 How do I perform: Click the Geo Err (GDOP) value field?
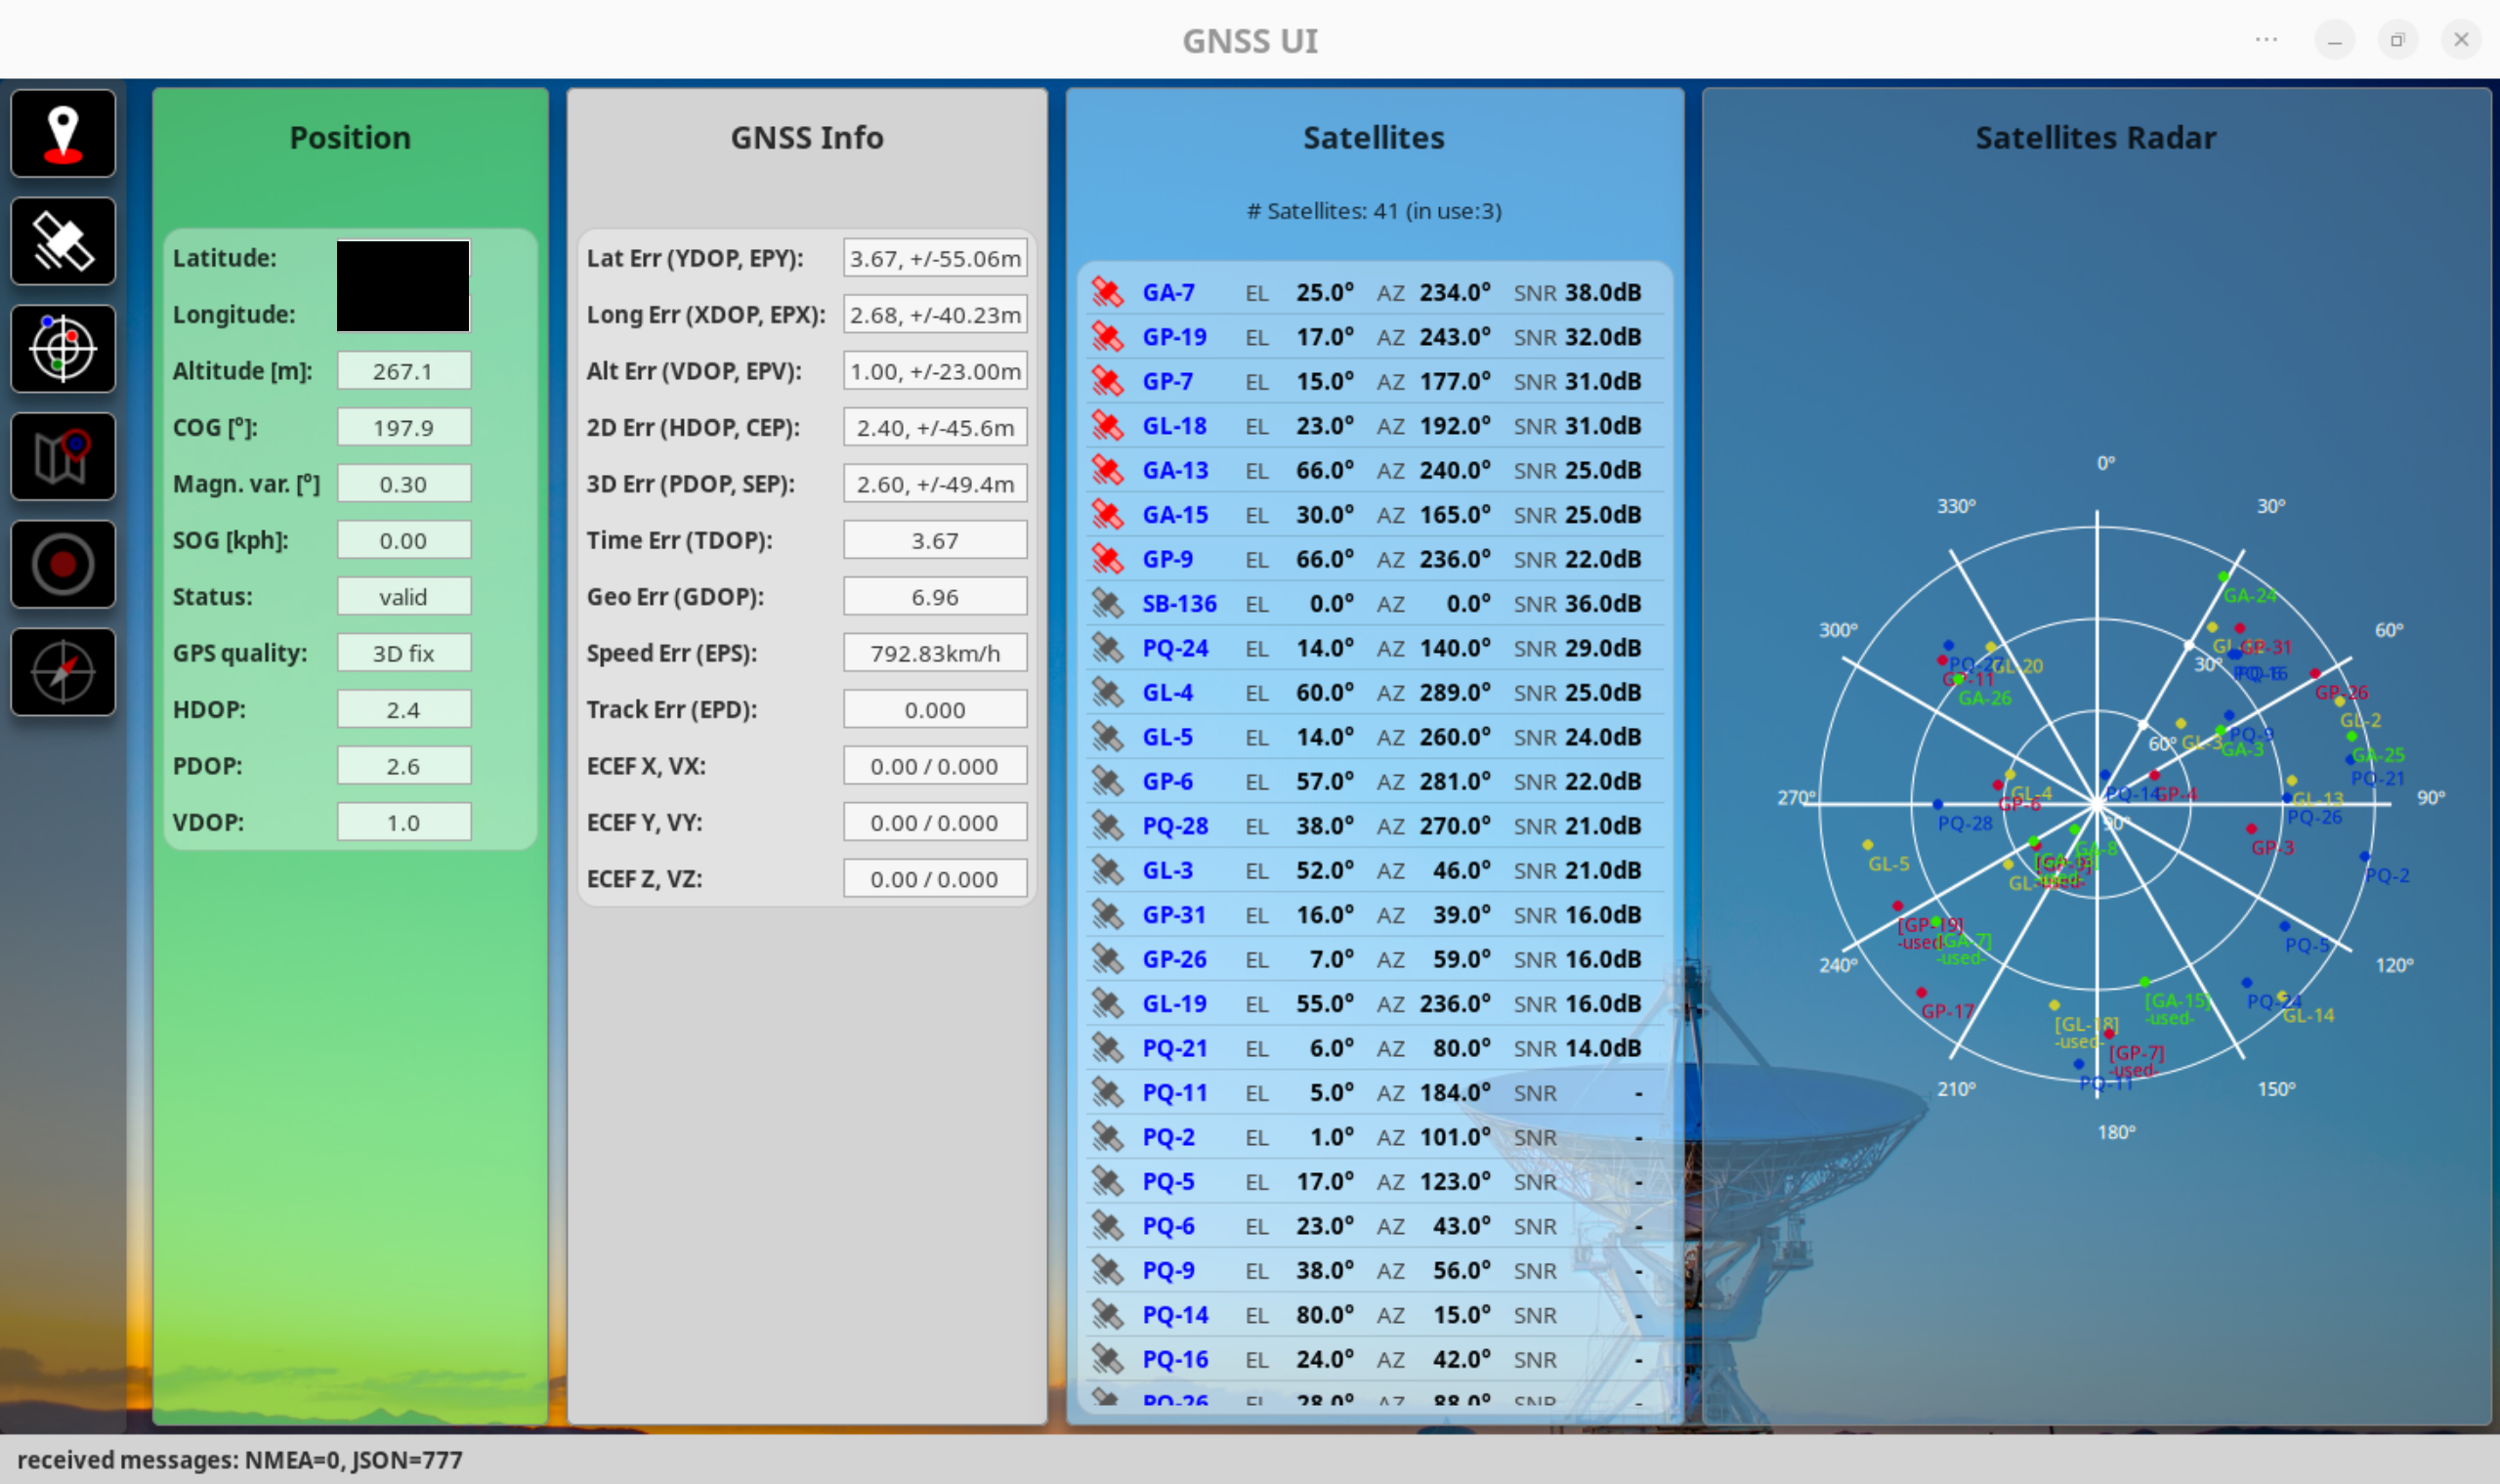tap(934, 597)
